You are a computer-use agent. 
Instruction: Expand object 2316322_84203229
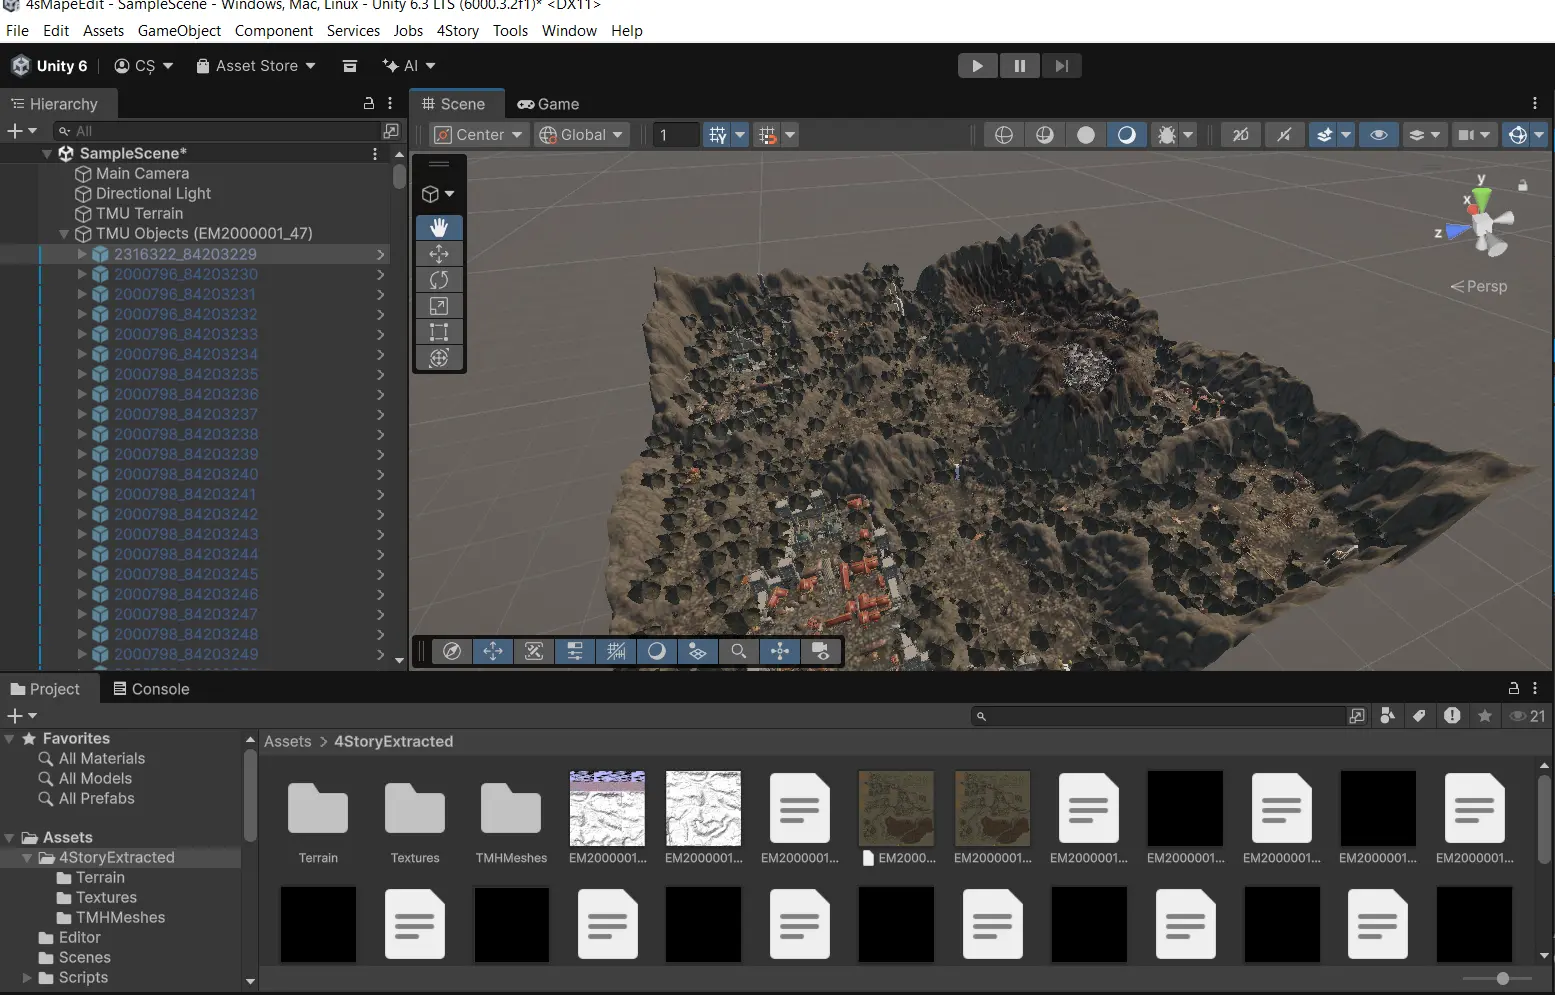(82, 254)
